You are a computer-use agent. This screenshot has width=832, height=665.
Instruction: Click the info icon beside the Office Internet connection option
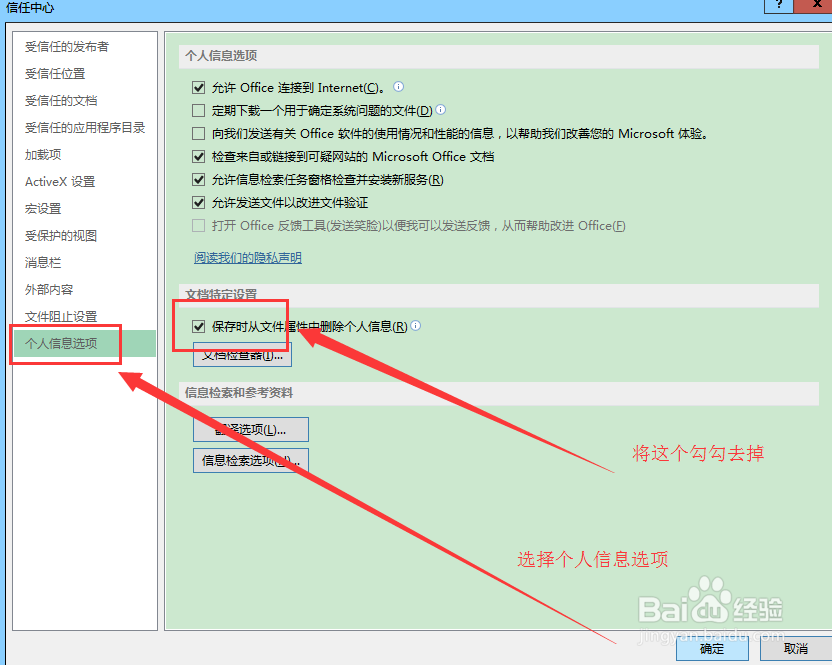point(397,87)
